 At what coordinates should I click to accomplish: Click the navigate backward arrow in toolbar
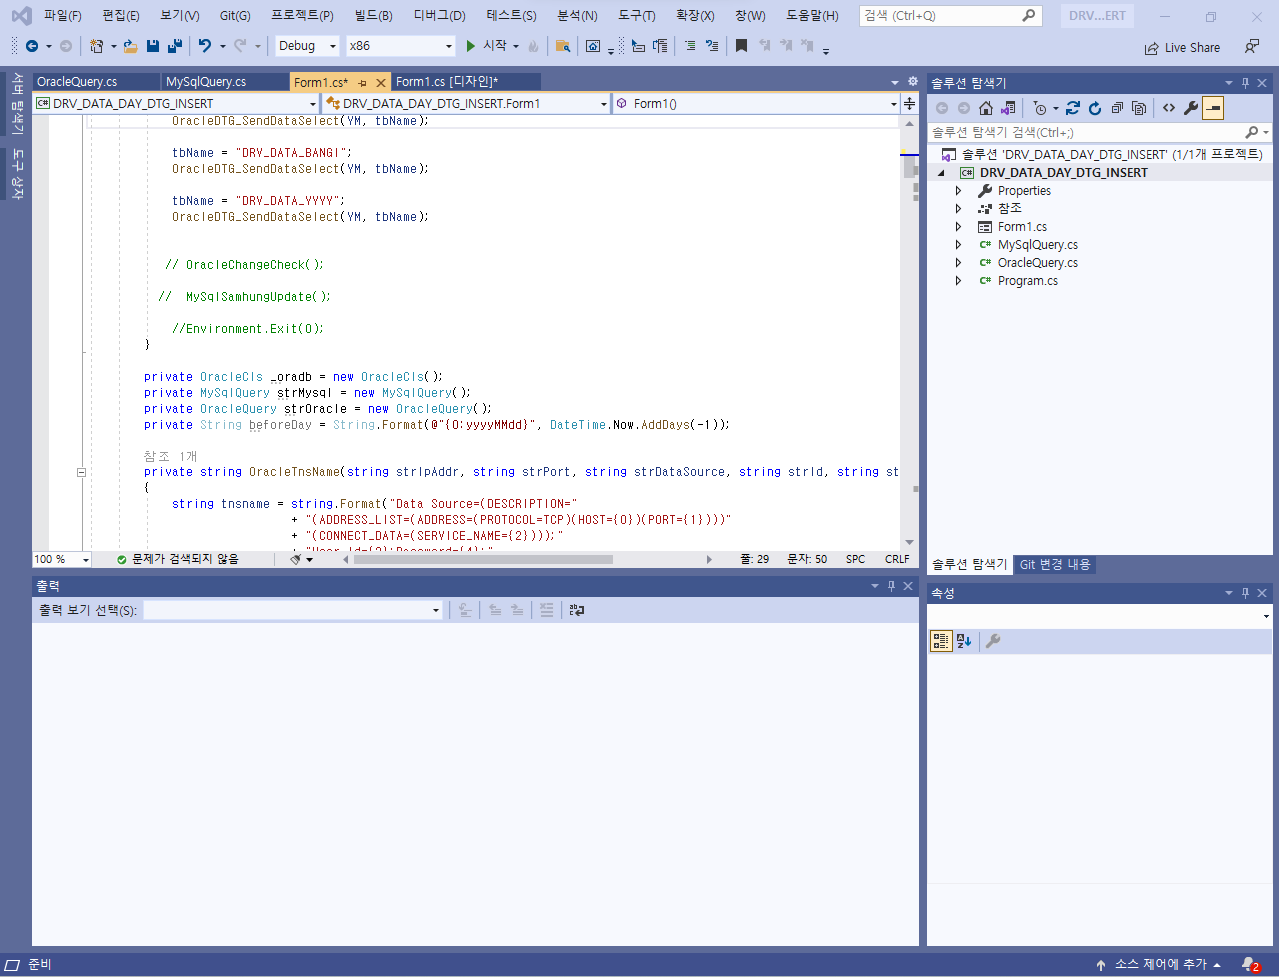click(32, 46)
